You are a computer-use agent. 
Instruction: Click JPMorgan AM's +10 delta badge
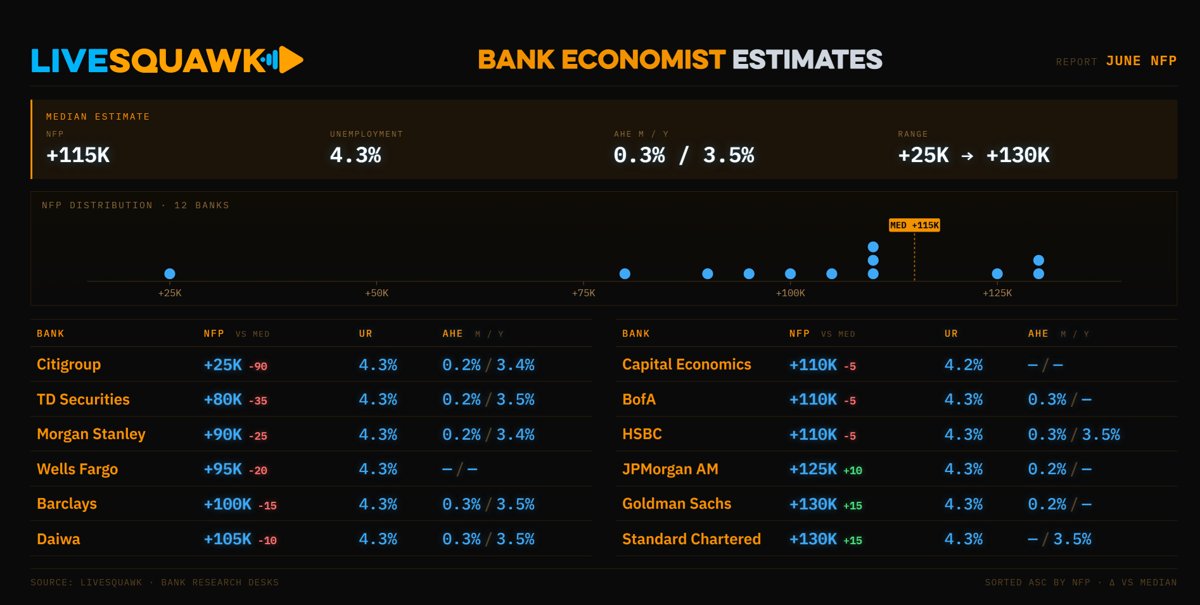click(x=853, y=472)
